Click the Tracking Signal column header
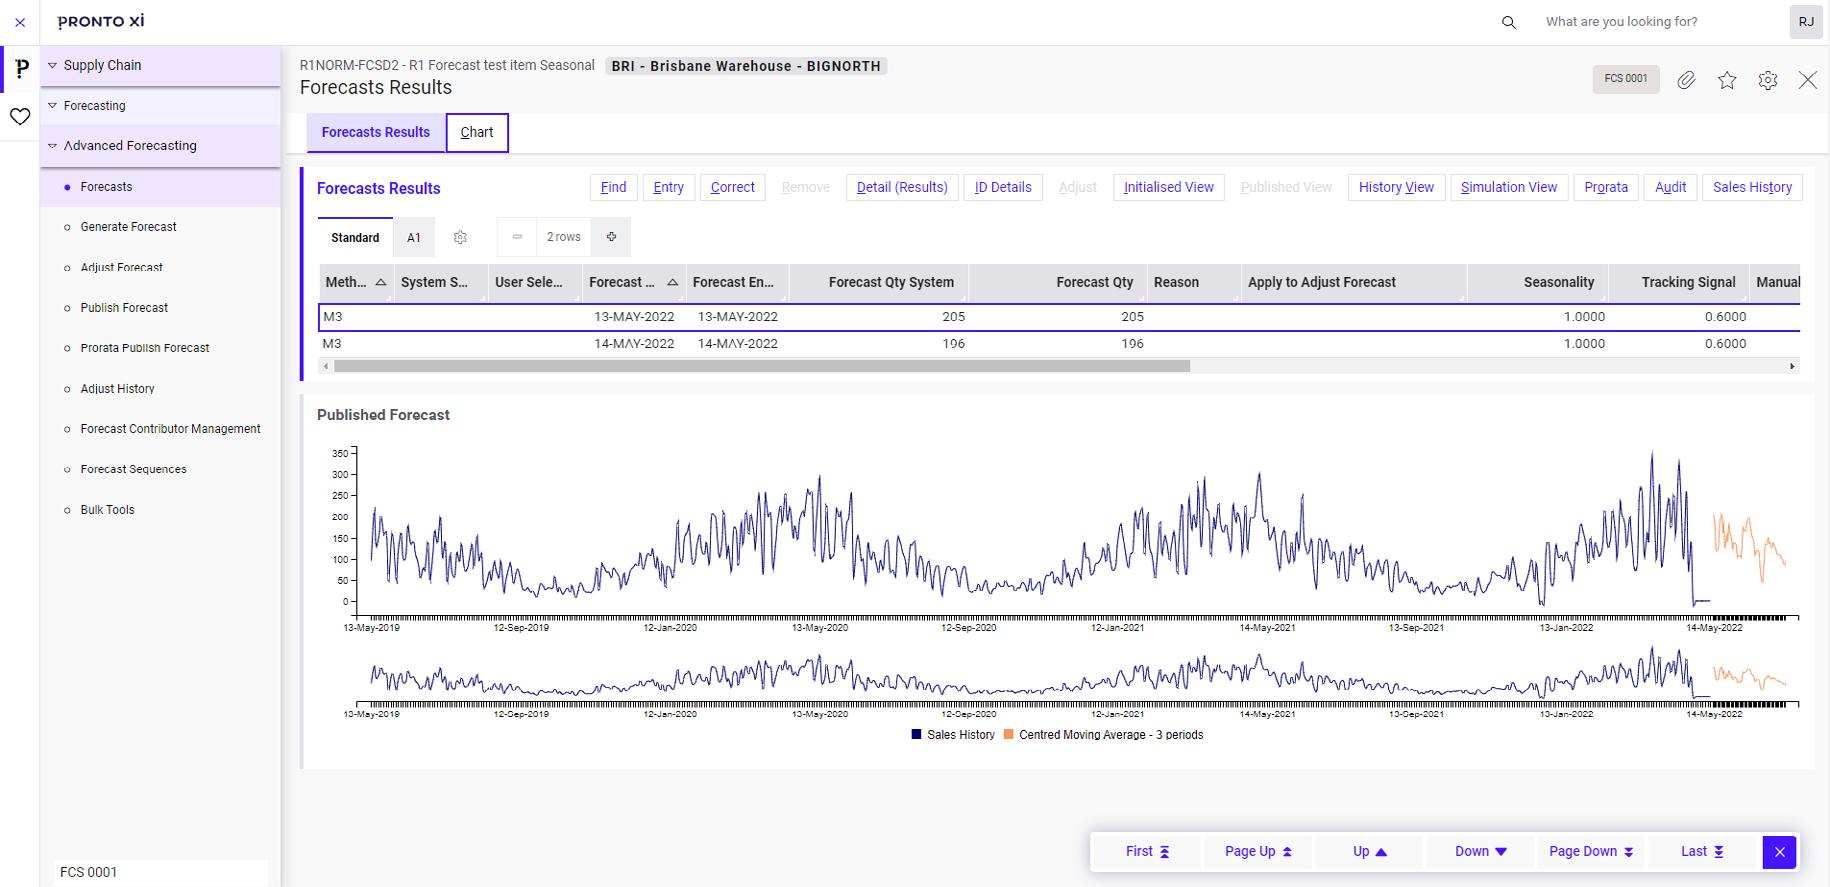 1679,283
